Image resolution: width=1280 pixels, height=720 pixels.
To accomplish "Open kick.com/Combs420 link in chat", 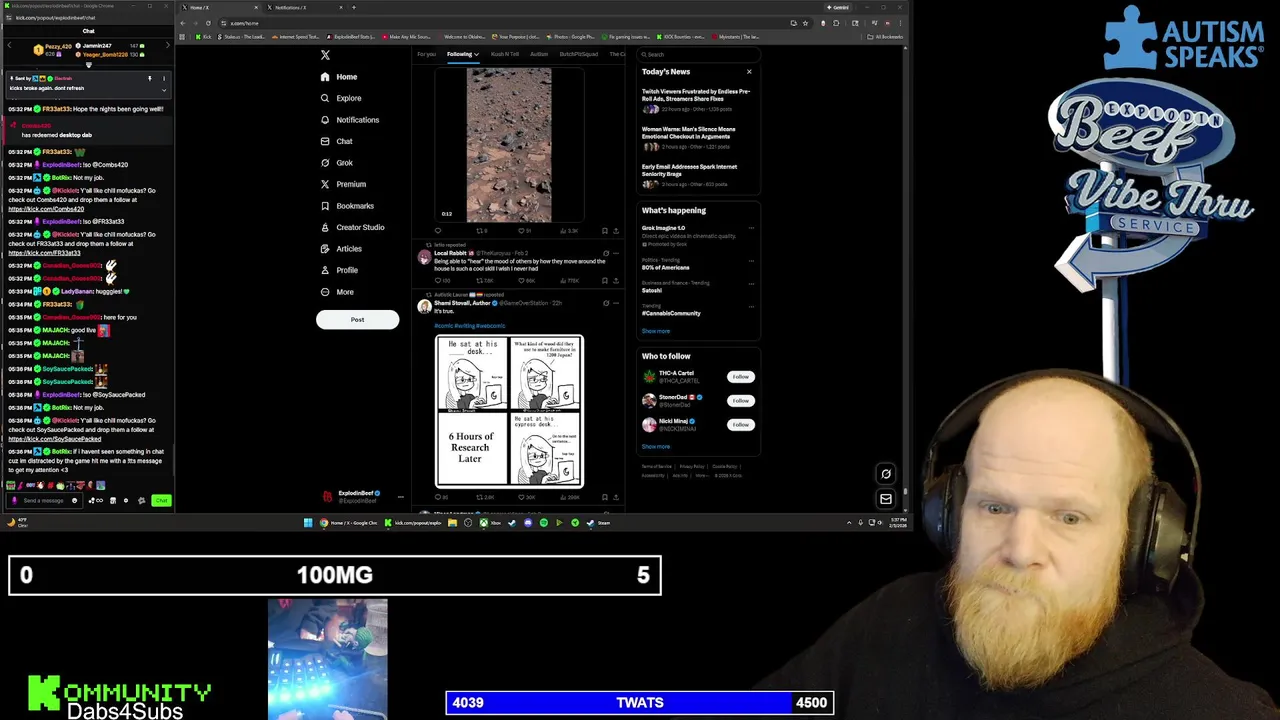I will [x=46, y=209].
